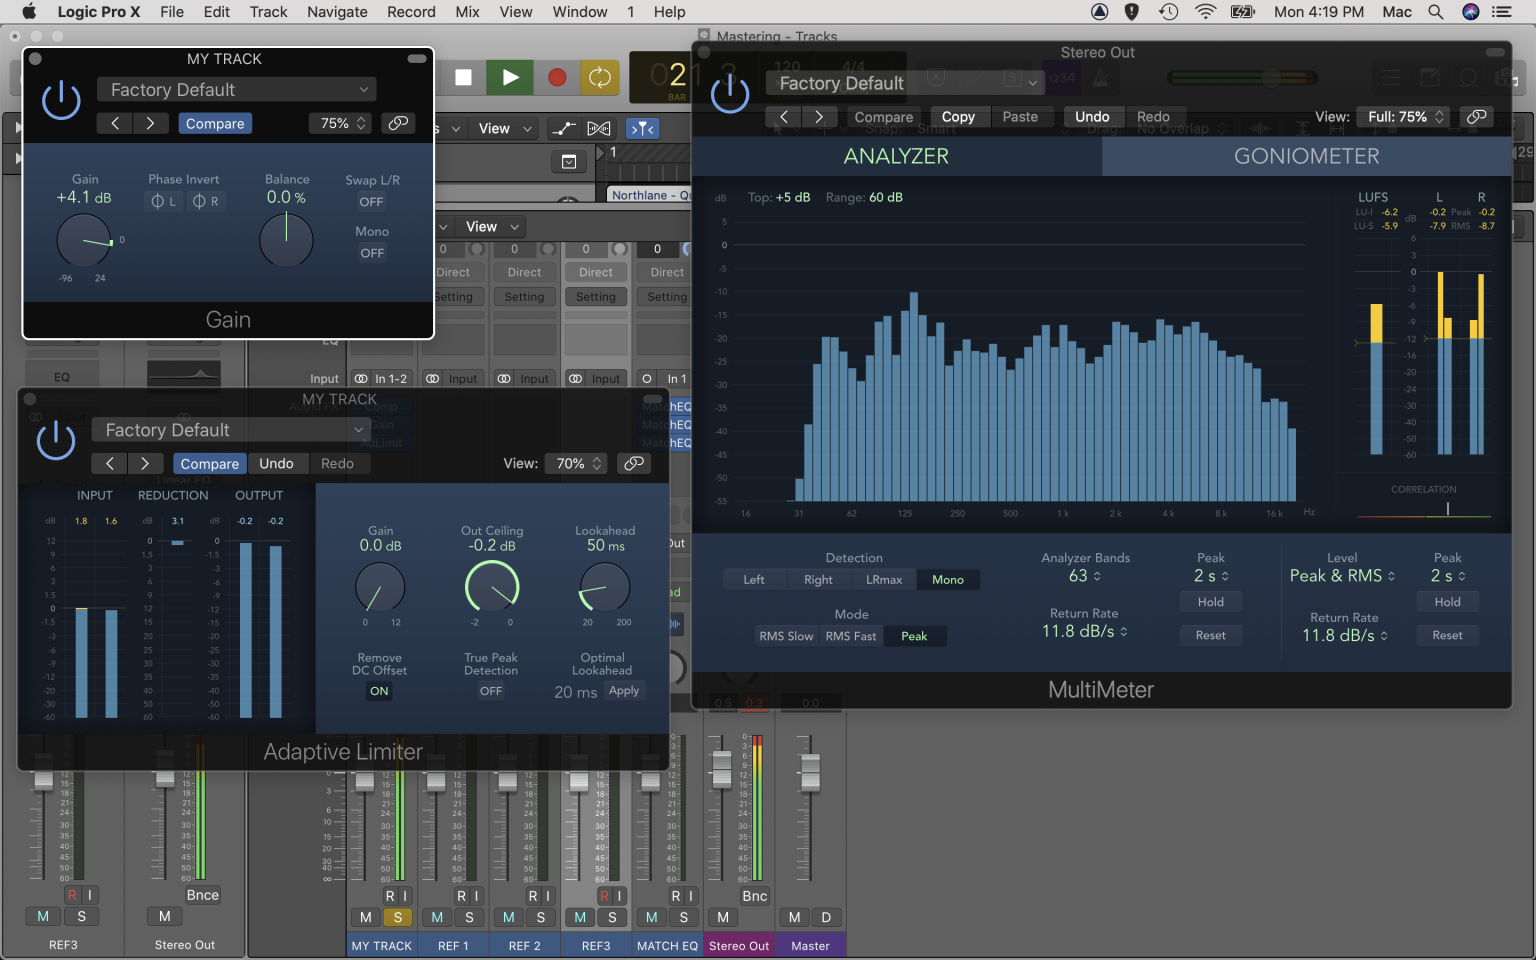1536x960 pixels.
Task: Click the chain link icon in MultiMeter header
Action: pos(1477,116)
